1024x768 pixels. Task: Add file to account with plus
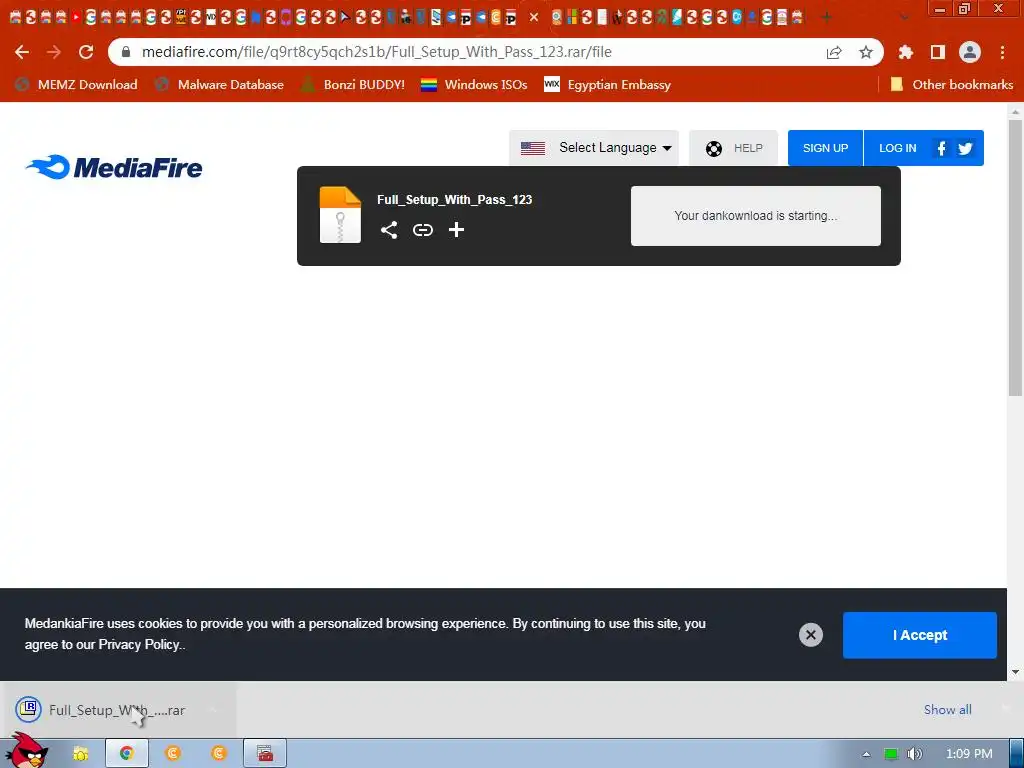pos(456,230)
